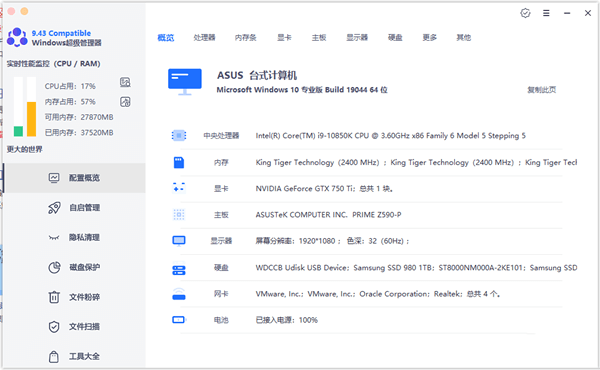The height and width of the screenshot is (370, 600).
Task: Click the VMware, Inc. network adapter text
Action: (378, 294)
